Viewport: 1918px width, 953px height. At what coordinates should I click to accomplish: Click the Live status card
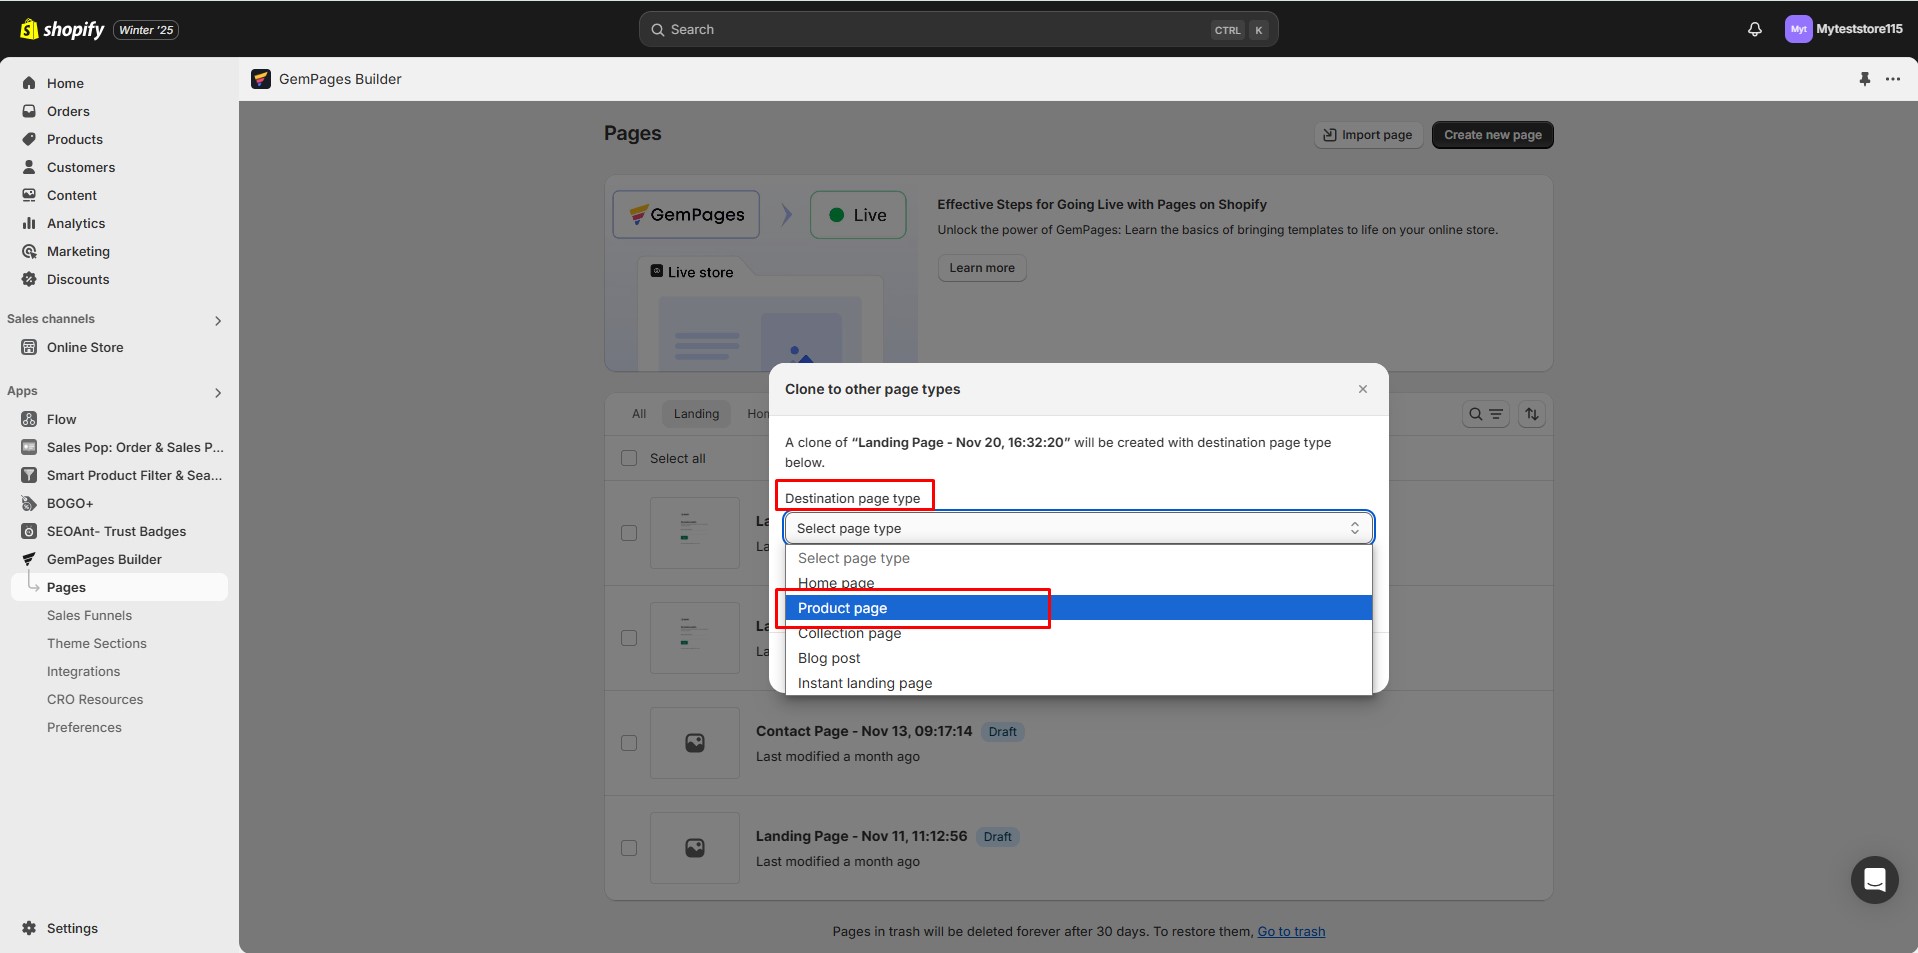(x=858, y=214)
